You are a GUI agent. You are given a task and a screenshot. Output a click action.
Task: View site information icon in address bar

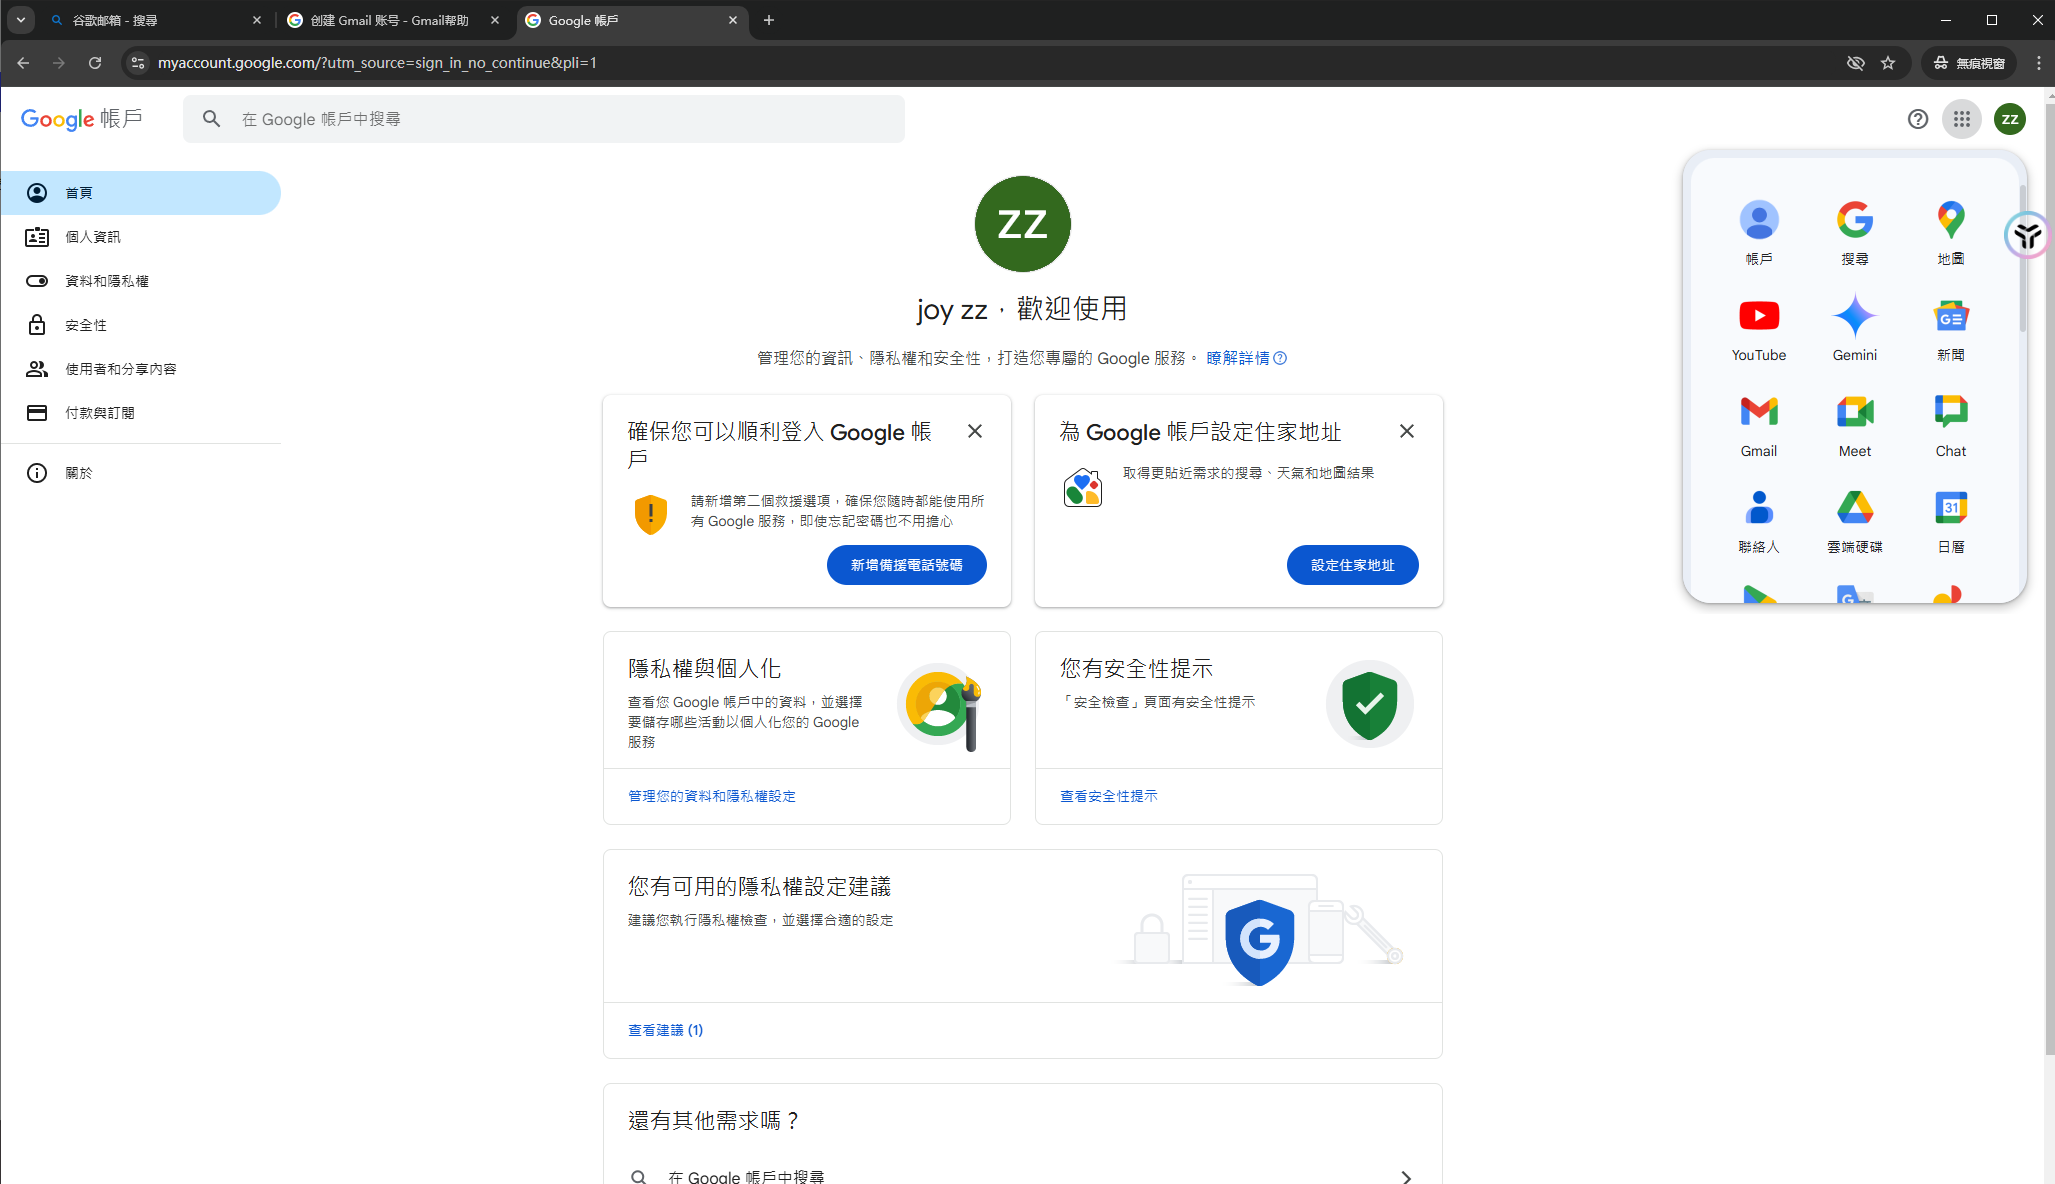(138, 63)
